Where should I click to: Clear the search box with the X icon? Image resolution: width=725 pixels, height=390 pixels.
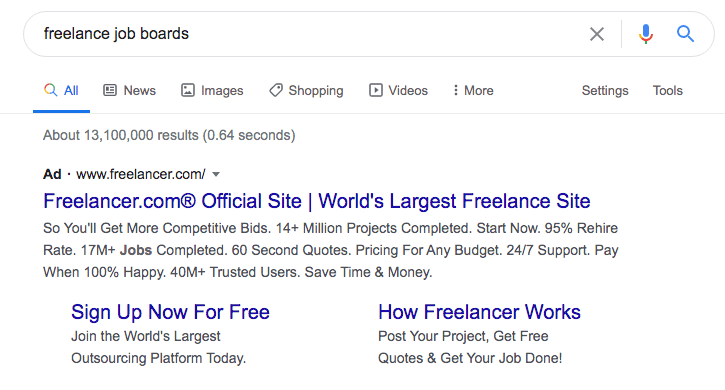coord(596,34)
